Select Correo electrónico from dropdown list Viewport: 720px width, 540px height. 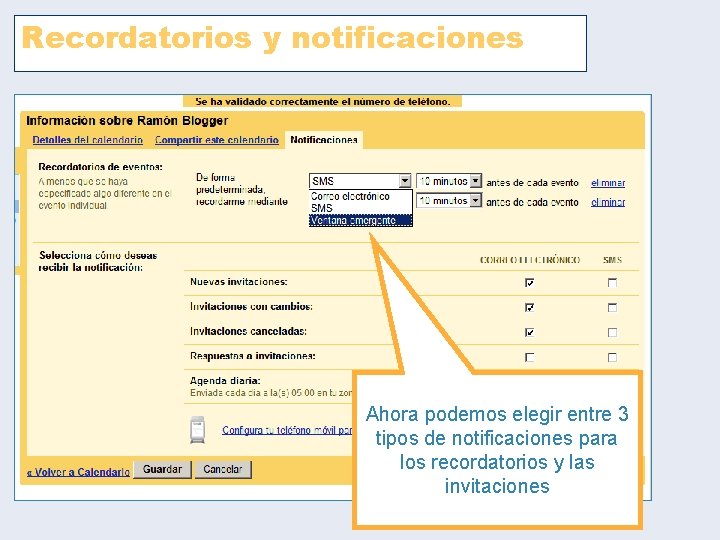(x=360, y=196)
